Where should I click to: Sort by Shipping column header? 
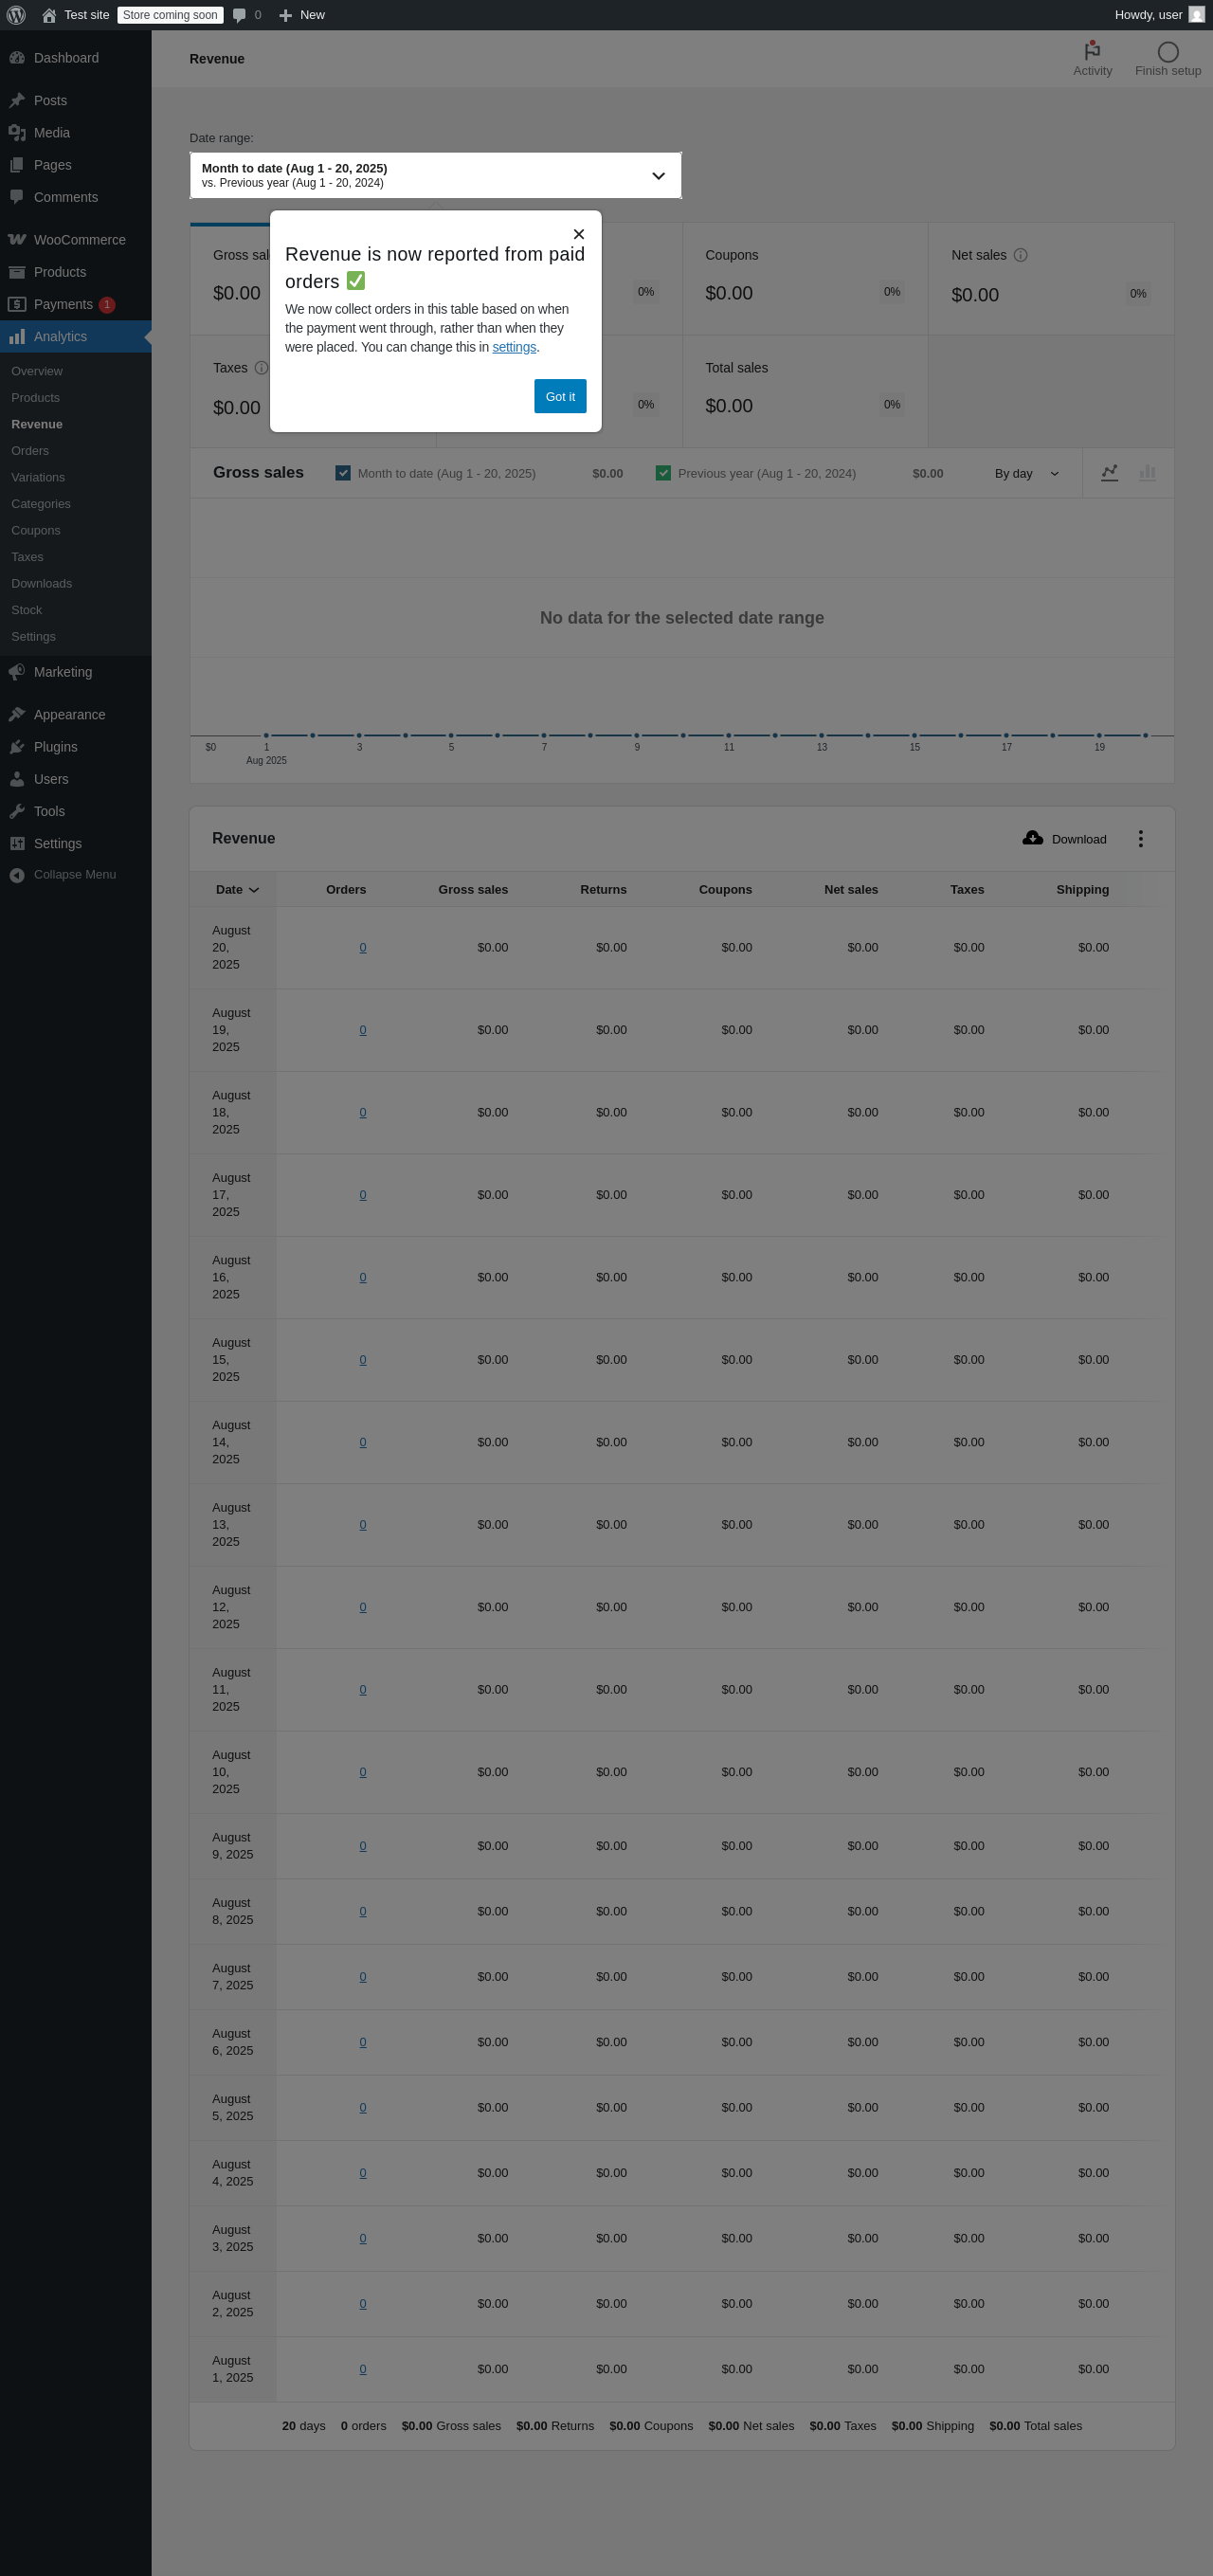(1082, 889)
